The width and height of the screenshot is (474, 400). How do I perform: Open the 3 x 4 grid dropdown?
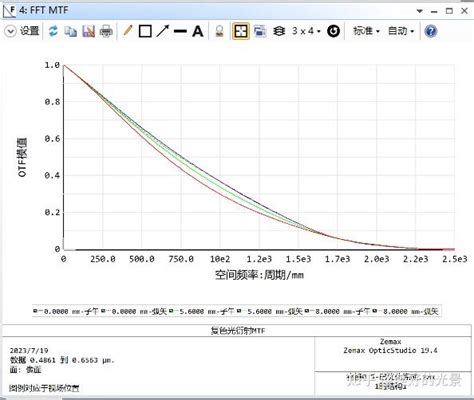pos(306,31)
